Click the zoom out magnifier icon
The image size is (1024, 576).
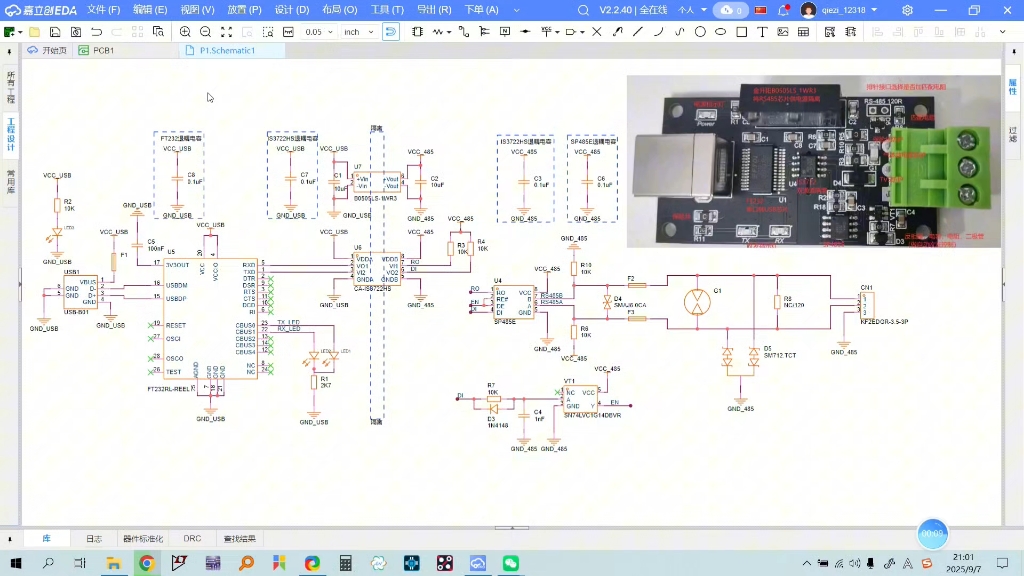click(x=205, y=32)
